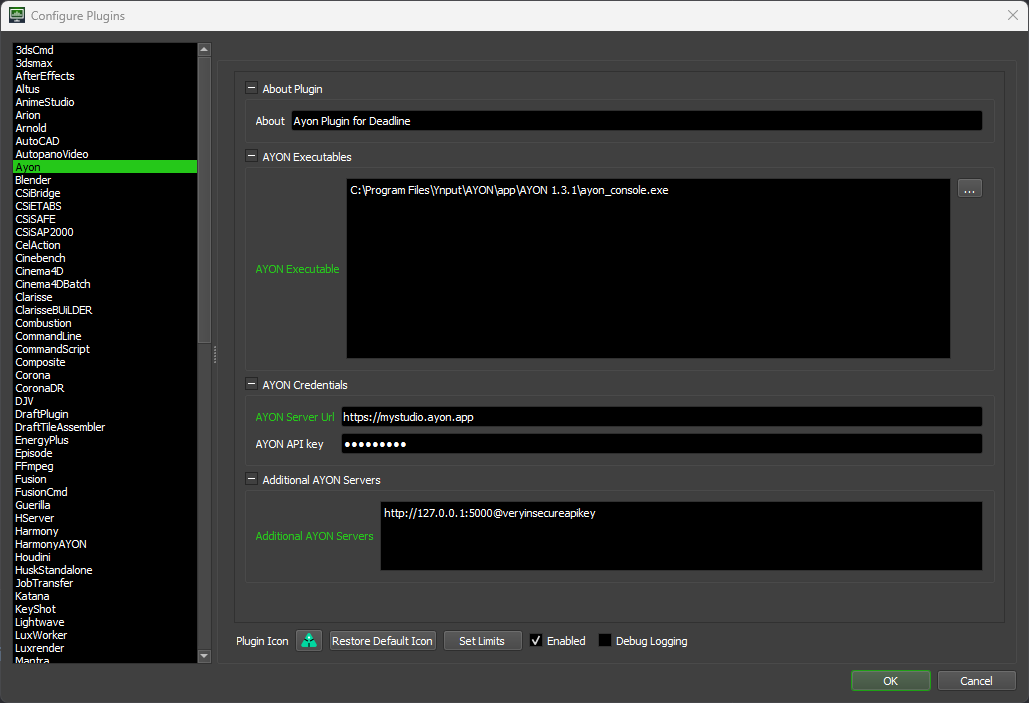Click the plugin list scroll down arrow
Screen dimensions: 1029x703
point(204,656)
